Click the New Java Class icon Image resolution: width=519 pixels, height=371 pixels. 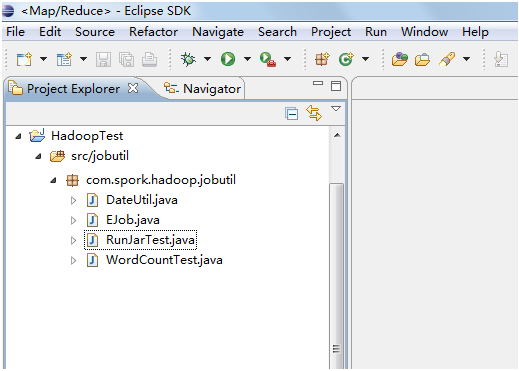coord(346,59)
